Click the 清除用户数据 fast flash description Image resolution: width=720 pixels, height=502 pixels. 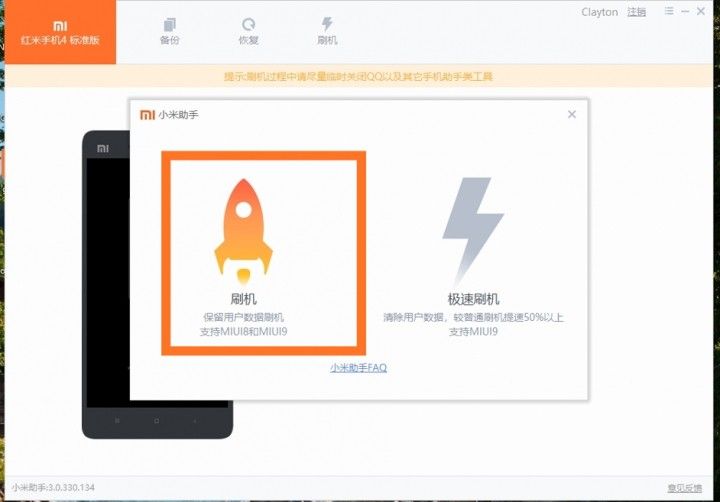point(473,317)
